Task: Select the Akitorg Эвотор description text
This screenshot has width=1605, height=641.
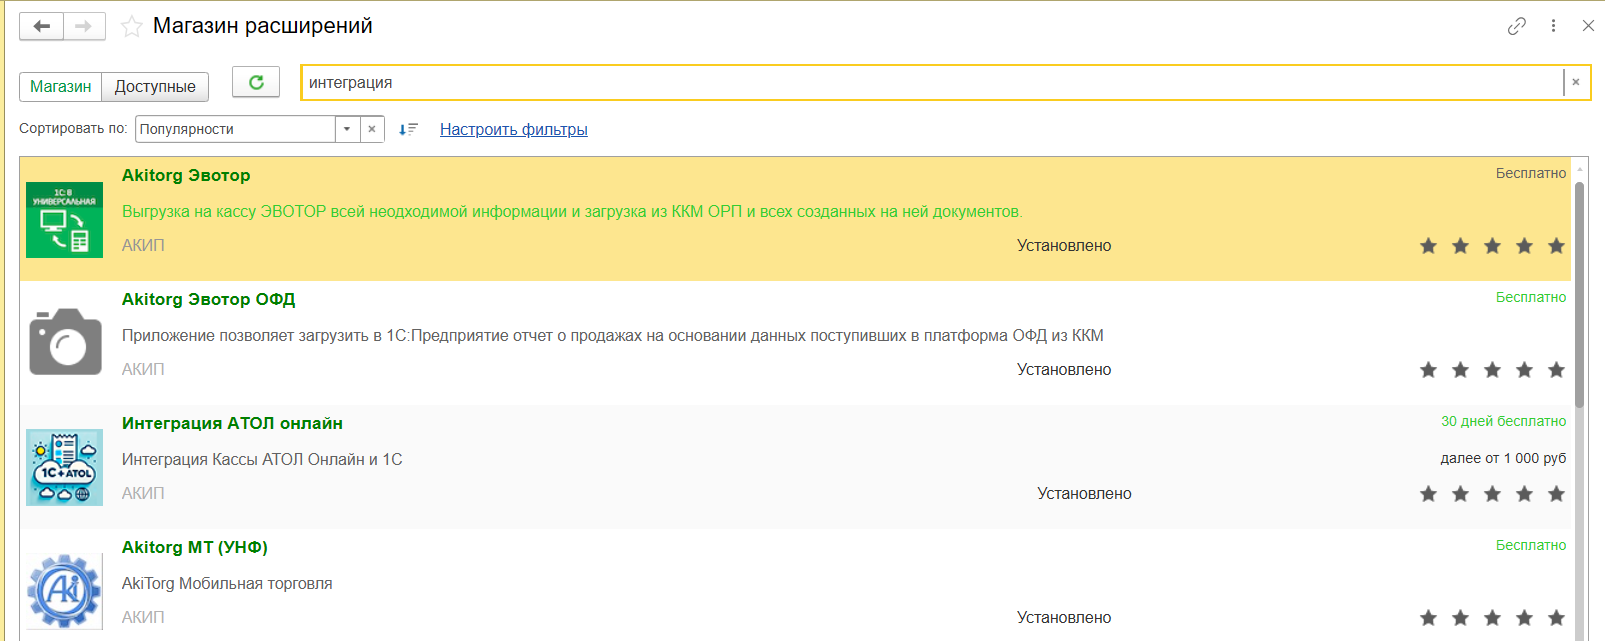Action: (x=572, y=212)
